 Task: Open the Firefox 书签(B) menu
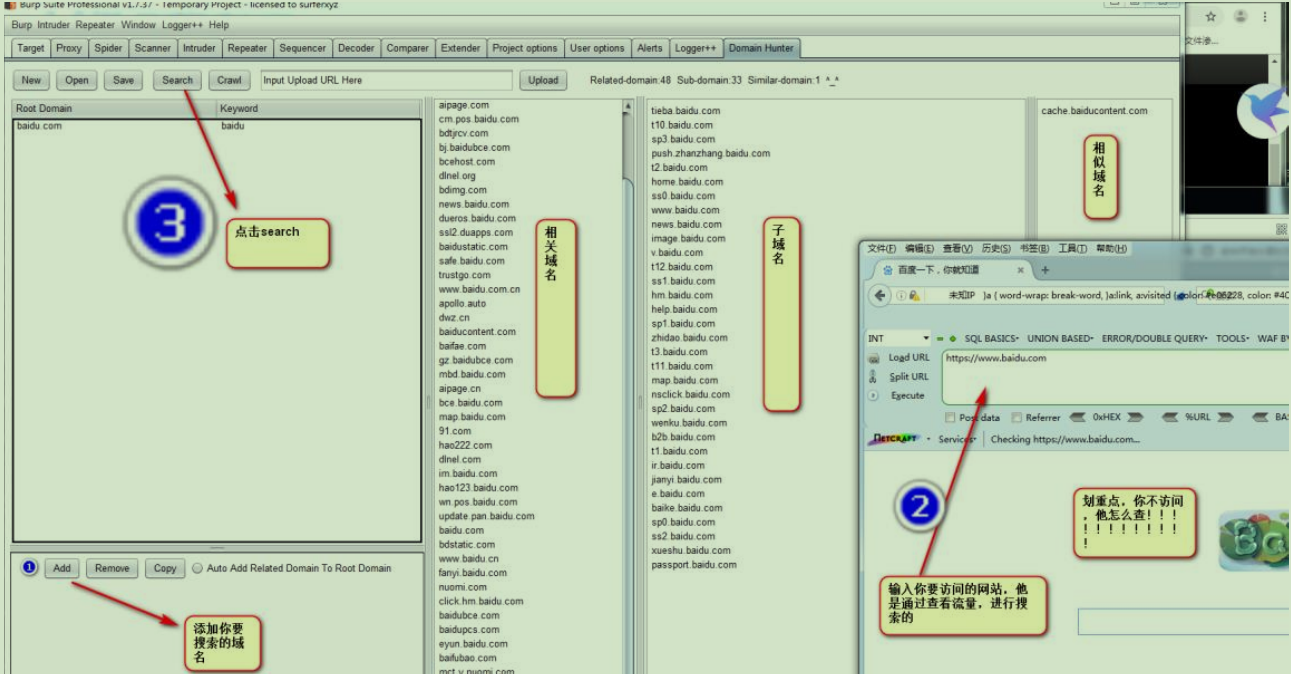point(1034,248)
